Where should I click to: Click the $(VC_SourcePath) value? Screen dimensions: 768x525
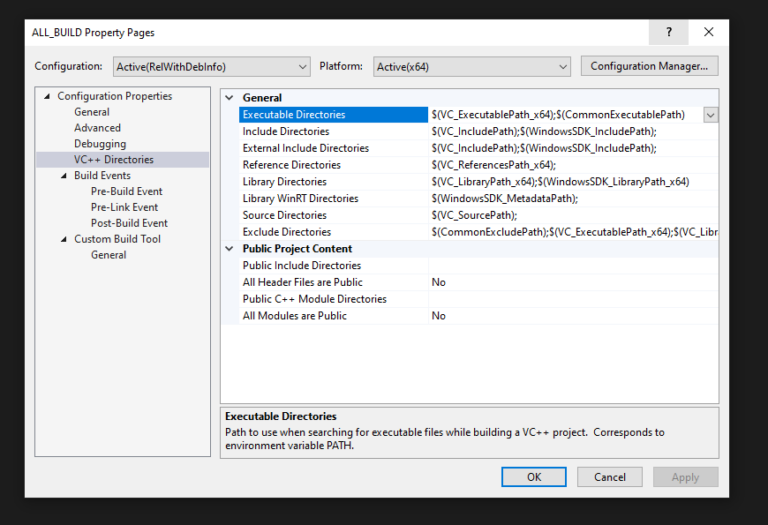(x=574, y=215)
